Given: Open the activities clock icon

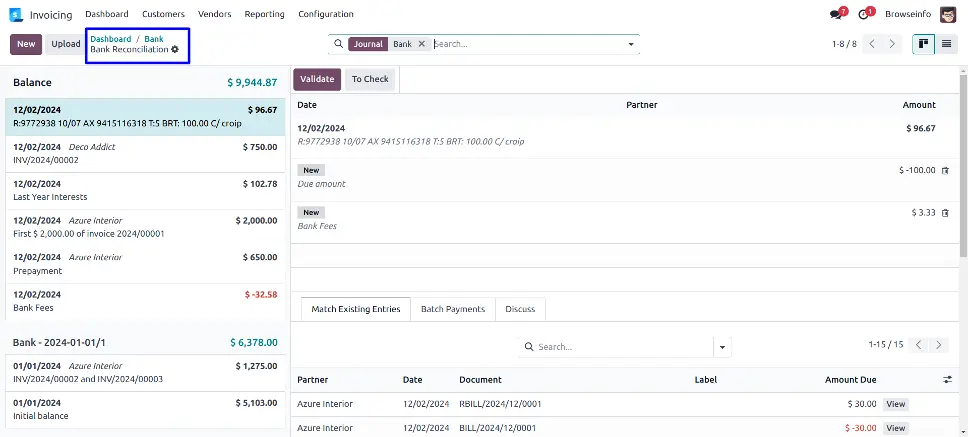Looking at the screenshot, I should coord(864,15).
